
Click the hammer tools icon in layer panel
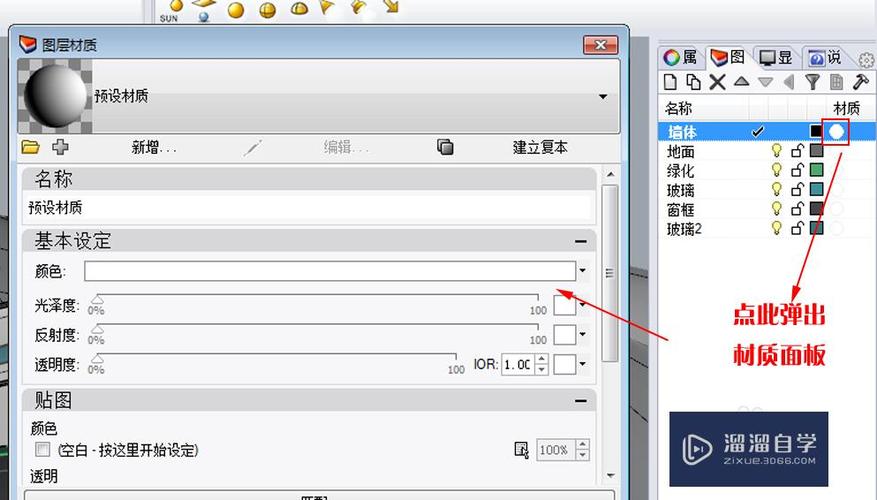tap(861, 82)
